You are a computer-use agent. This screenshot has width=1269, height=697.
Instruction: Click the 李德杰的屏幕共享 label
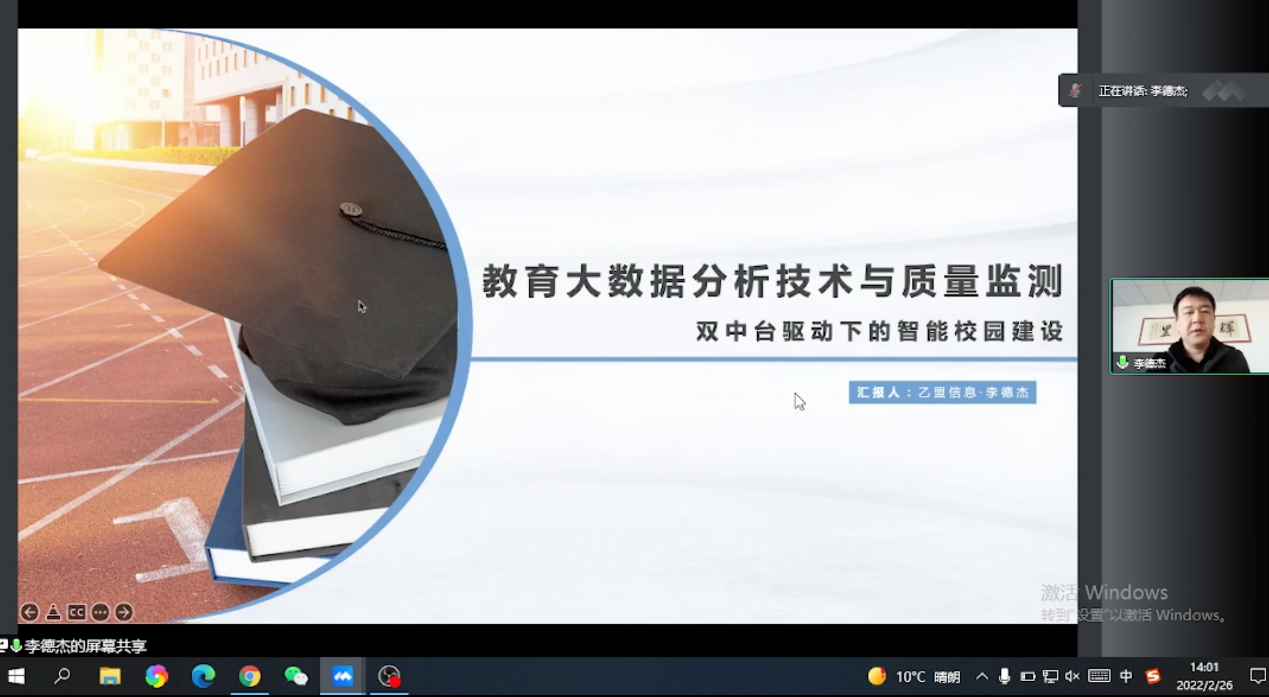(86, 646)
